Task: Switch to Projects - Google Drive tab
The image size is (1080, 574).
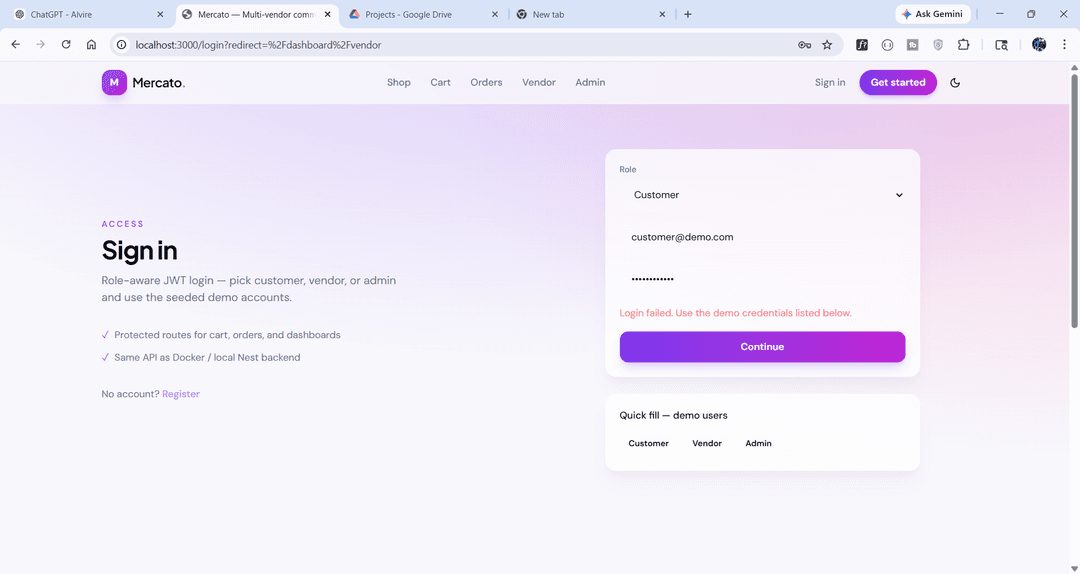Action: coord(422,14)
